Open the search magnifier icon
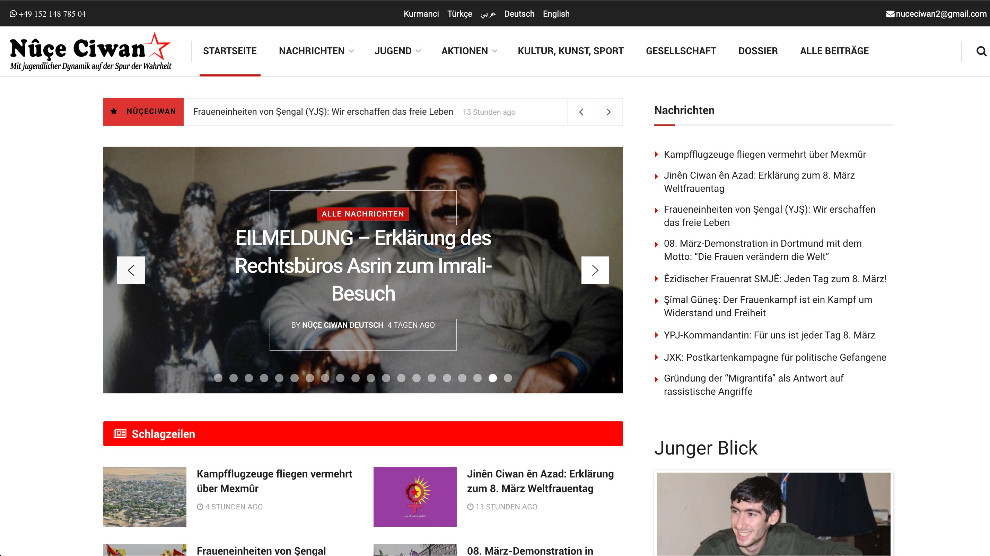This screenshot has height=556, width=990. tap(981, 51)
